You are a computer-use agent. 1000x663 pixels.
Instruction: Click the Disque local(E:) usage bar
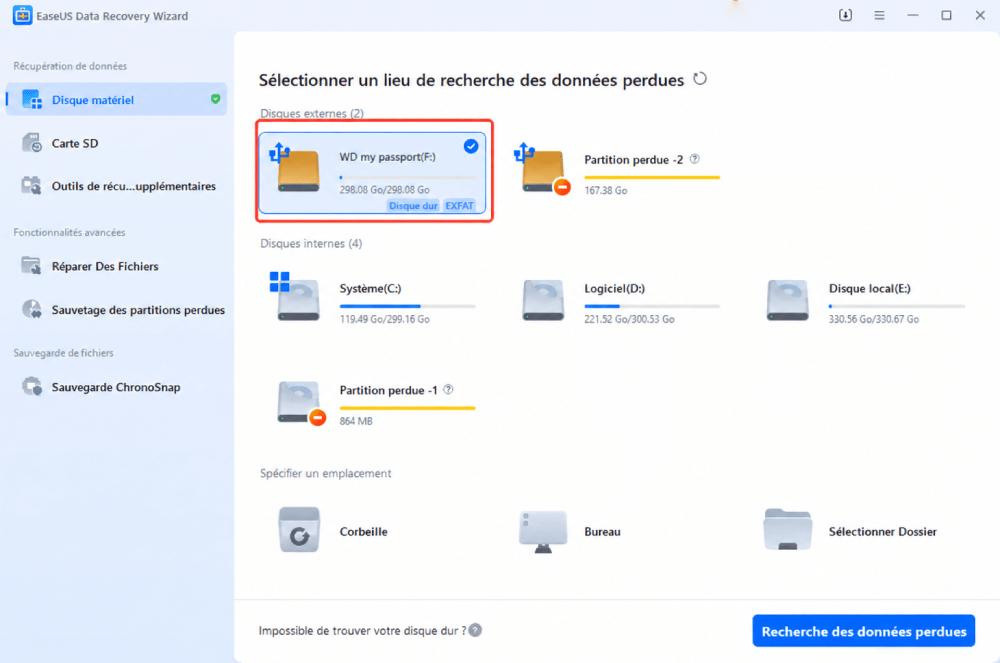click(x=897, y=306)
